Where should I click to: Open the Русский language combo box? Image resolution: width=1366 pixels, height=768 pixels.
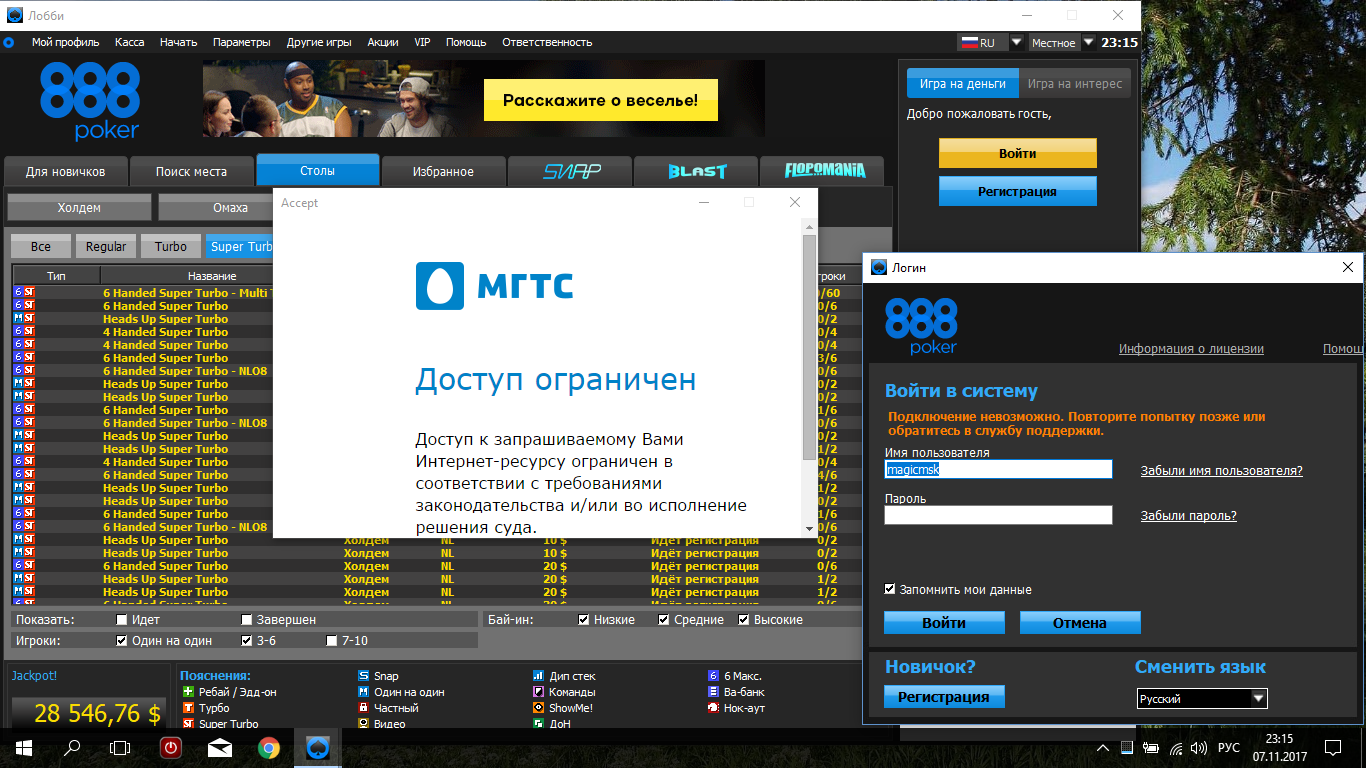pos(1202,699)
